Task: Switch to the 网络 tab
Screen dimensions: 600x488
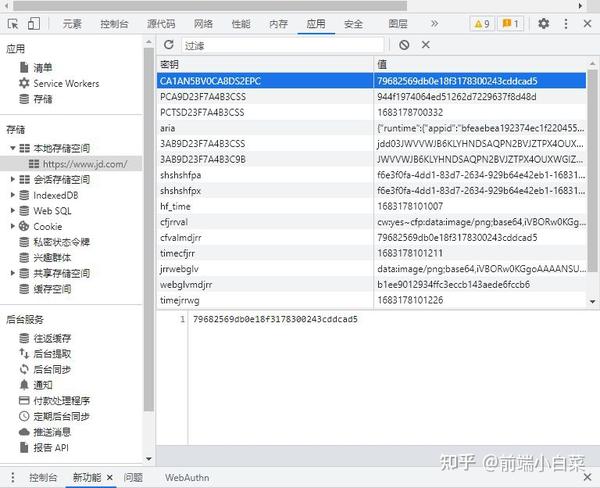Action: coord(203,24)
